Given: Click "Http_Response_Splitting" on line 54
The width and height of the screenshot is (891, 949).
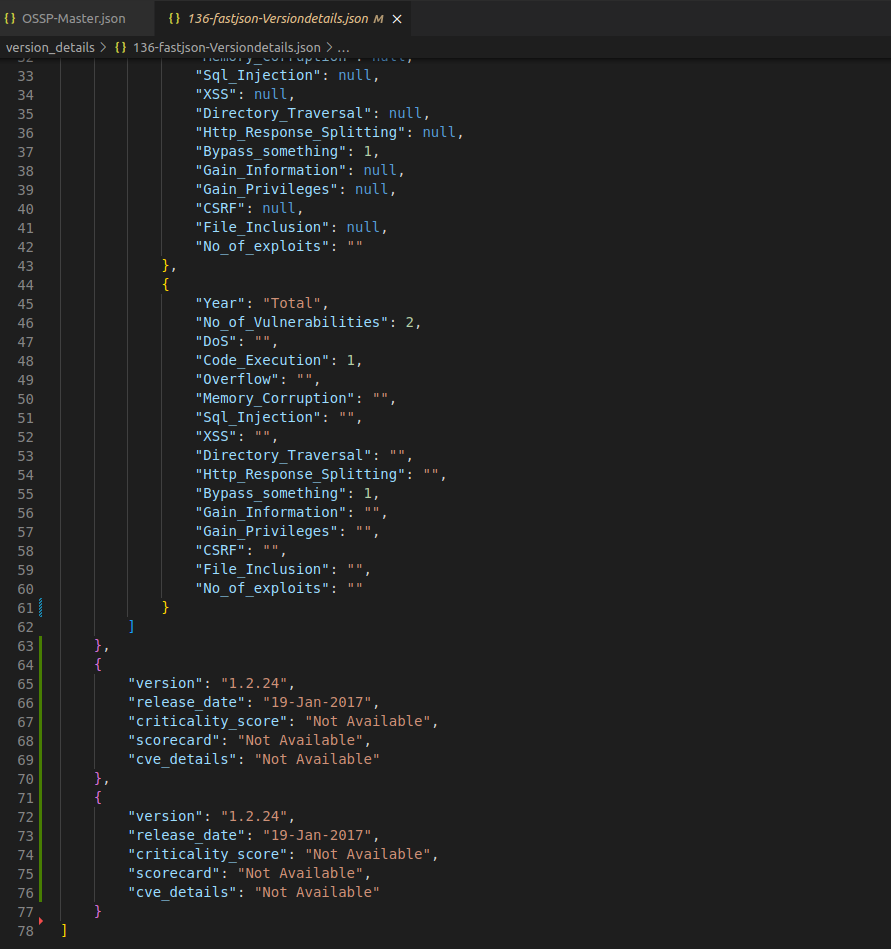Looking at the screenshot, I should pos(300,474).
